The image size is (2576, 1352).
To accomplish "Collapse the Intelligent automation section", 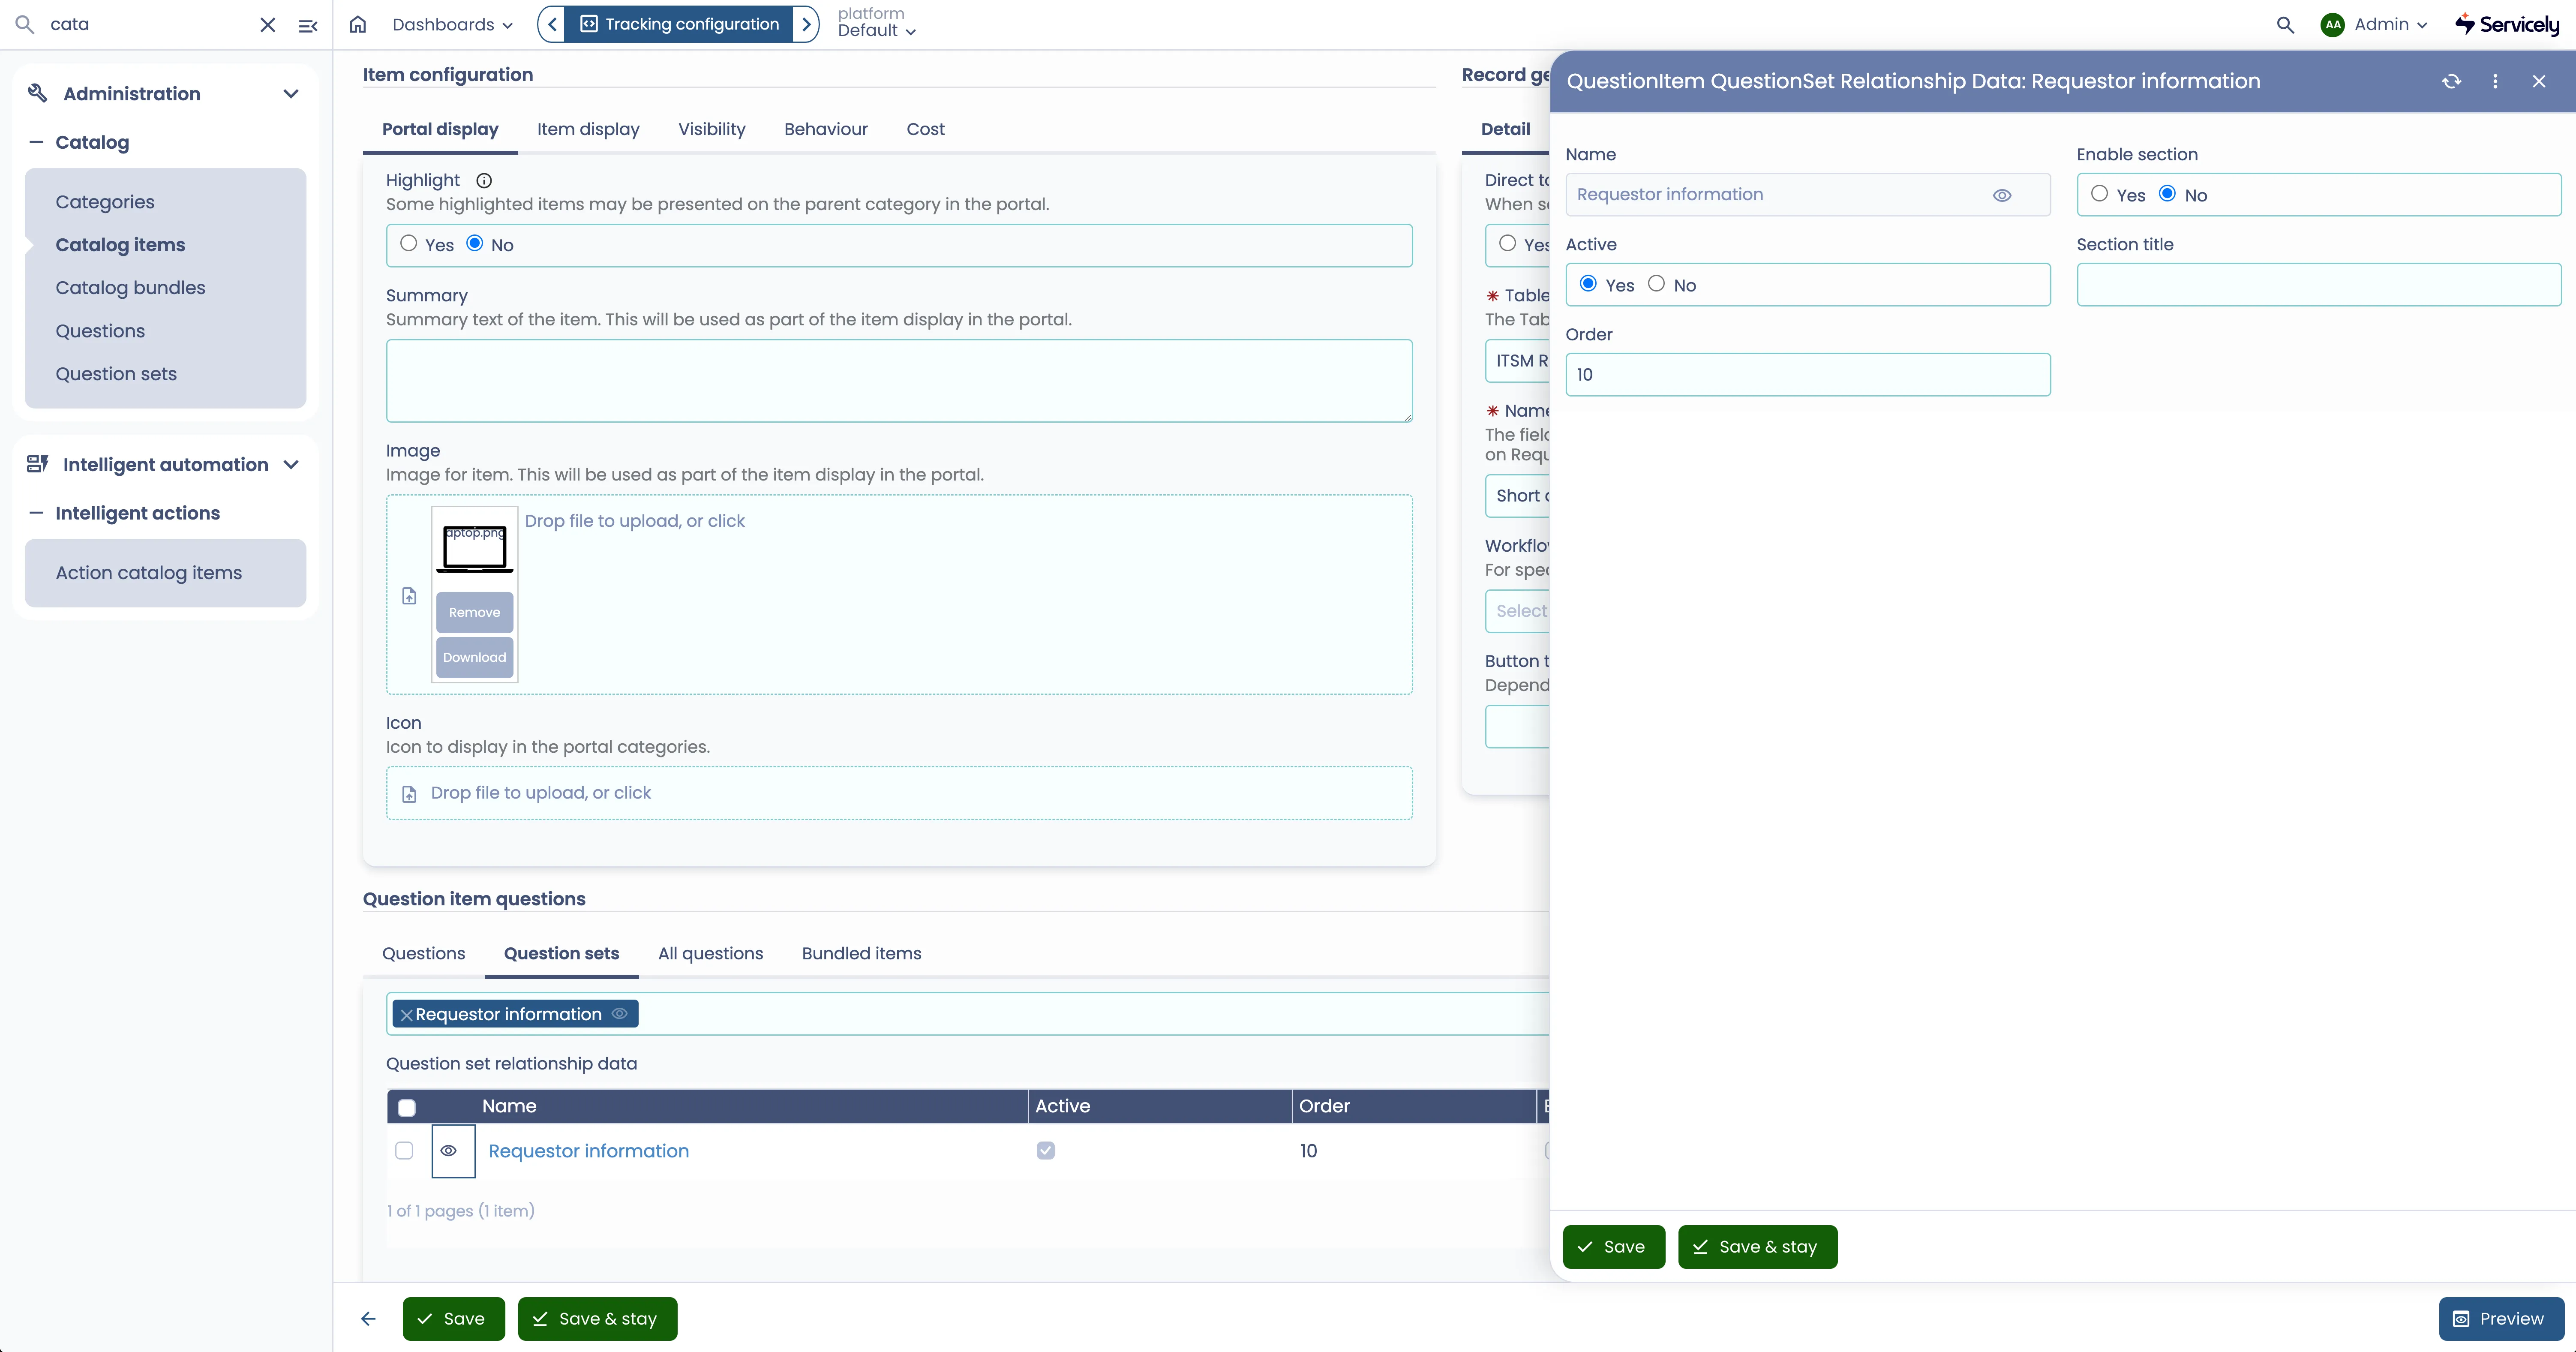I will pos(291,465).
